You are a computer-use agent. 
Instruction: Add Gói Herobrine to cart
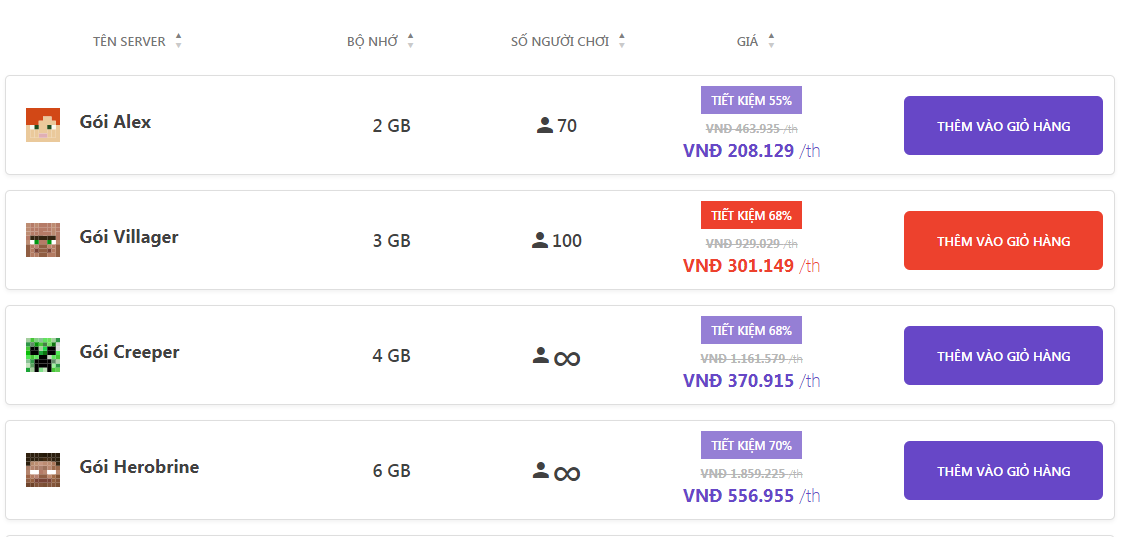click(x=1003, y=471)
